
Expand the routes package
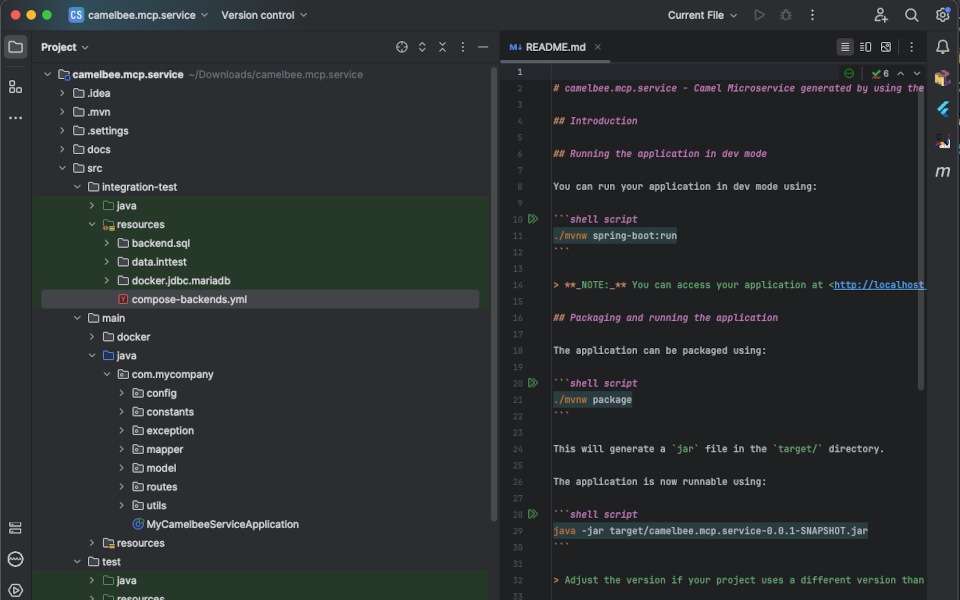pyautogui.click(x=121, y=487)
